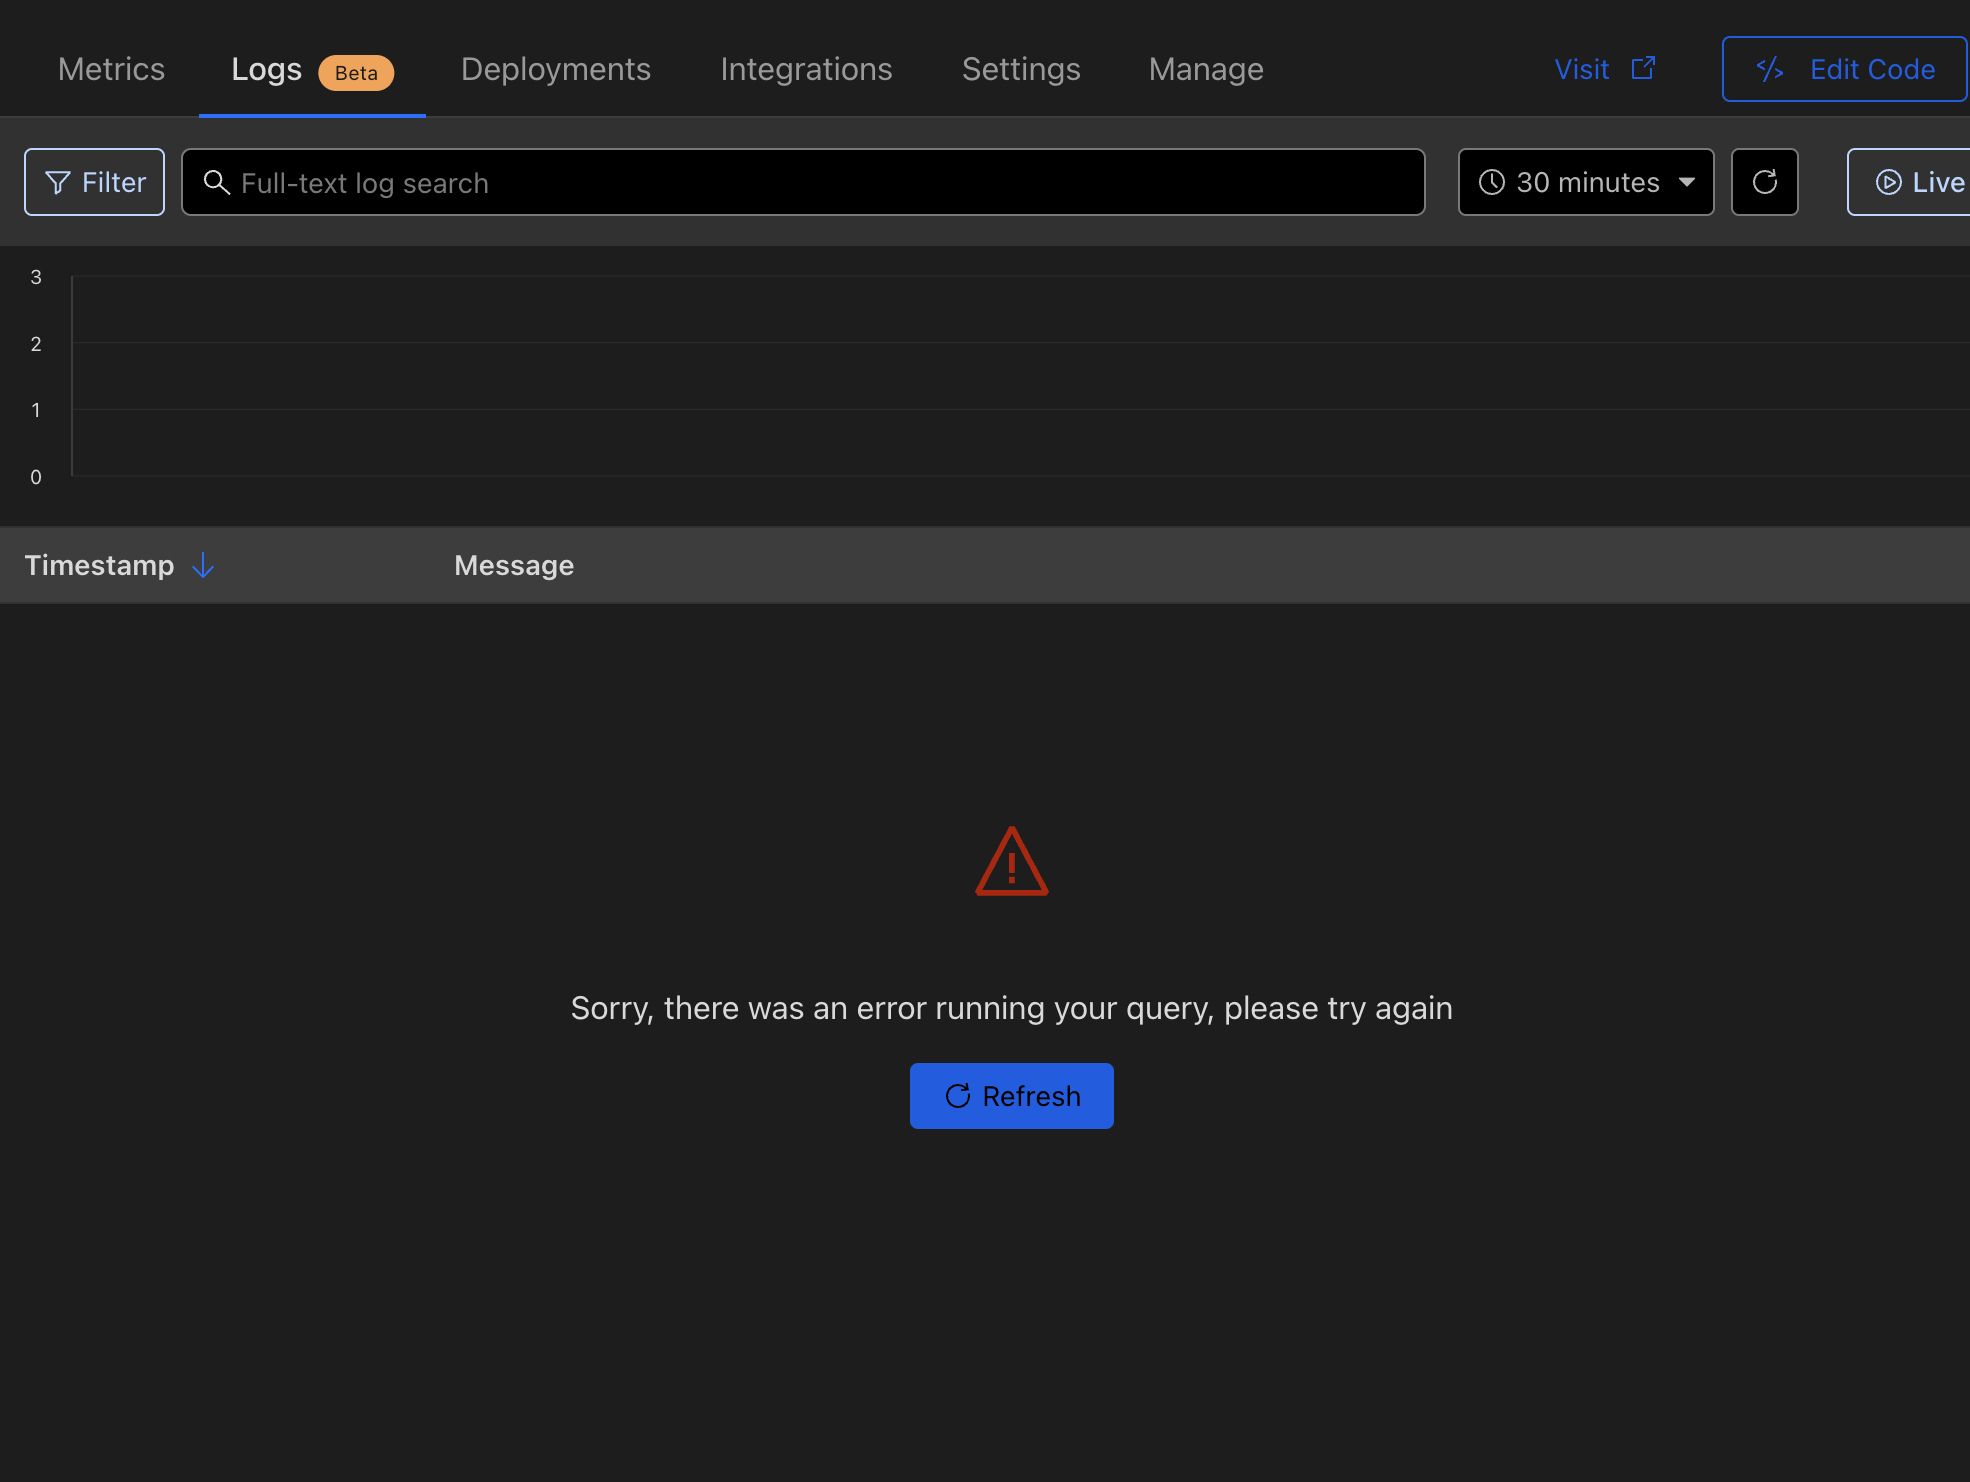
Task: Click the external link icon beside Visit
Action: 1643,68
